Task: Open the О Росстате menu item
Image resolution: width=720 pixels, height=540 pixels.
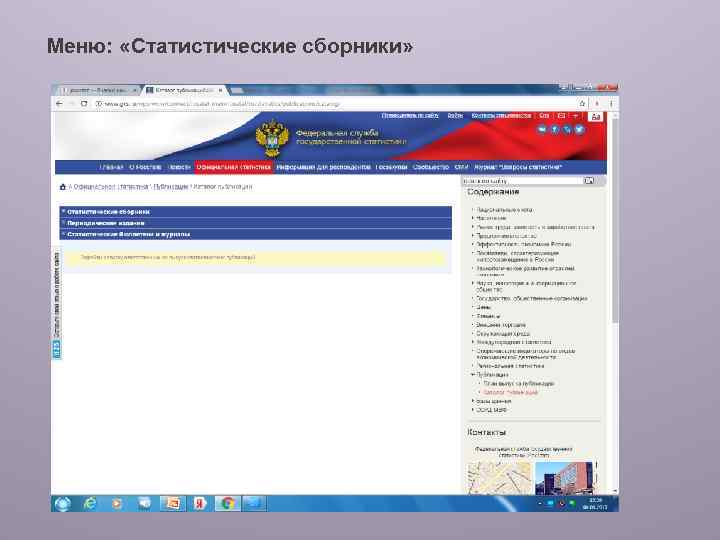Action: coord(145,167)
